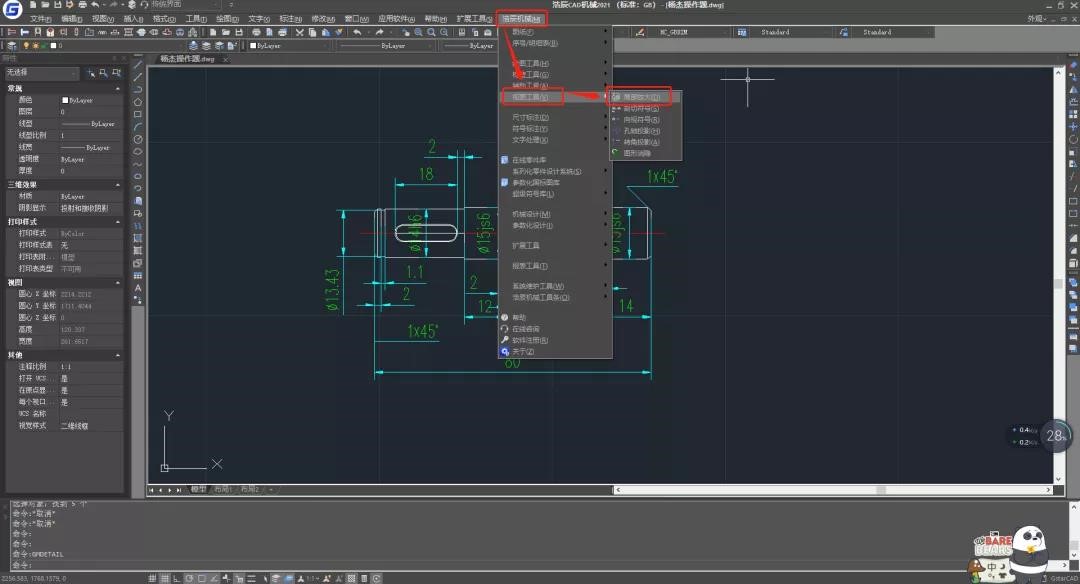Viewport: 1080px width, 584px height.
Task: Select the circle draw tool
Action: pos(138,139)
